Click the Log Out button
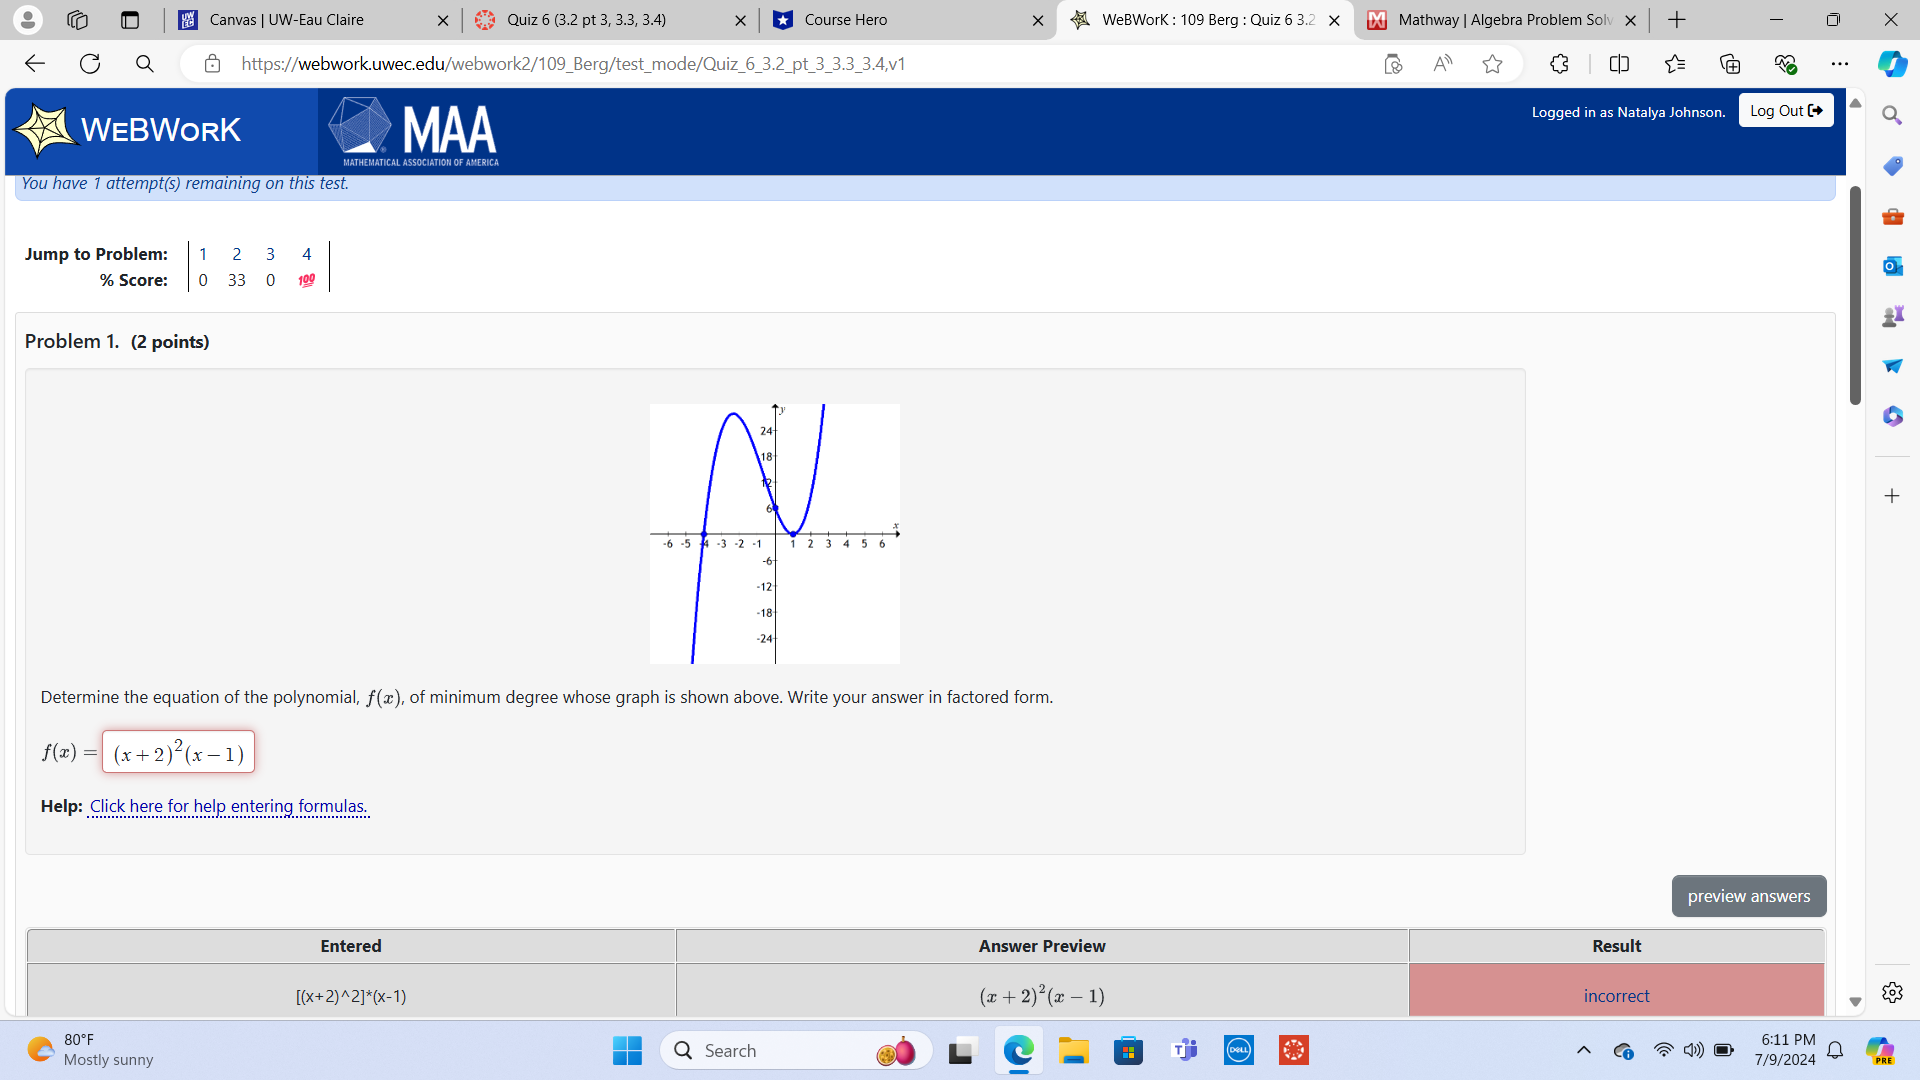The image size is (1920, 1080). [1785, 111]
